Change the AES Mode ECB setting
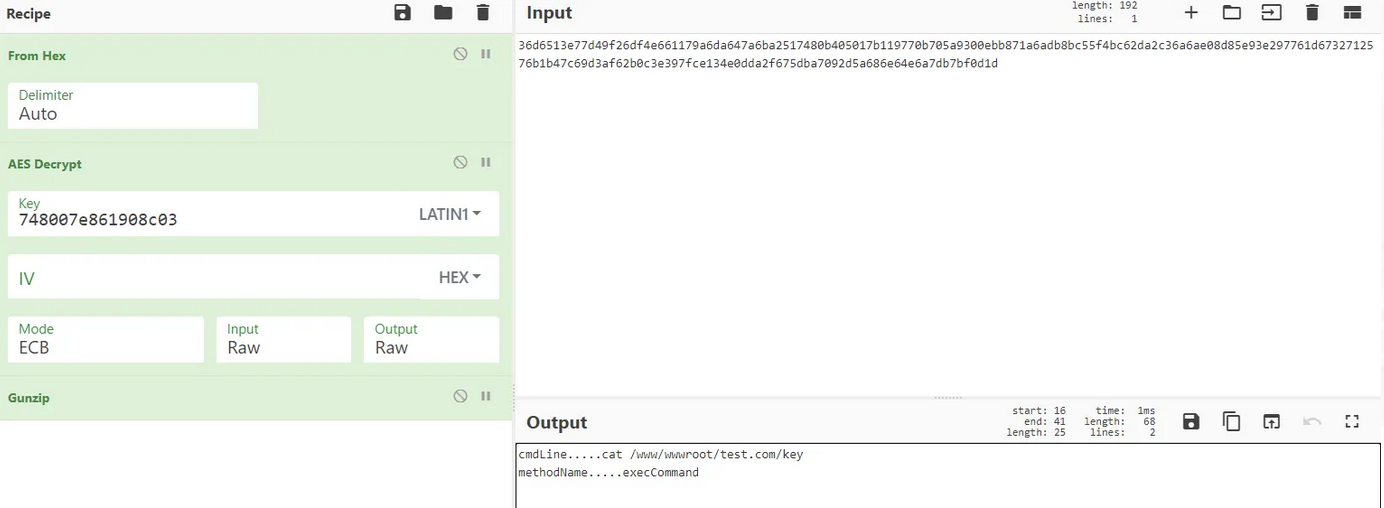The image size is (1384, 508). [105, 339]
